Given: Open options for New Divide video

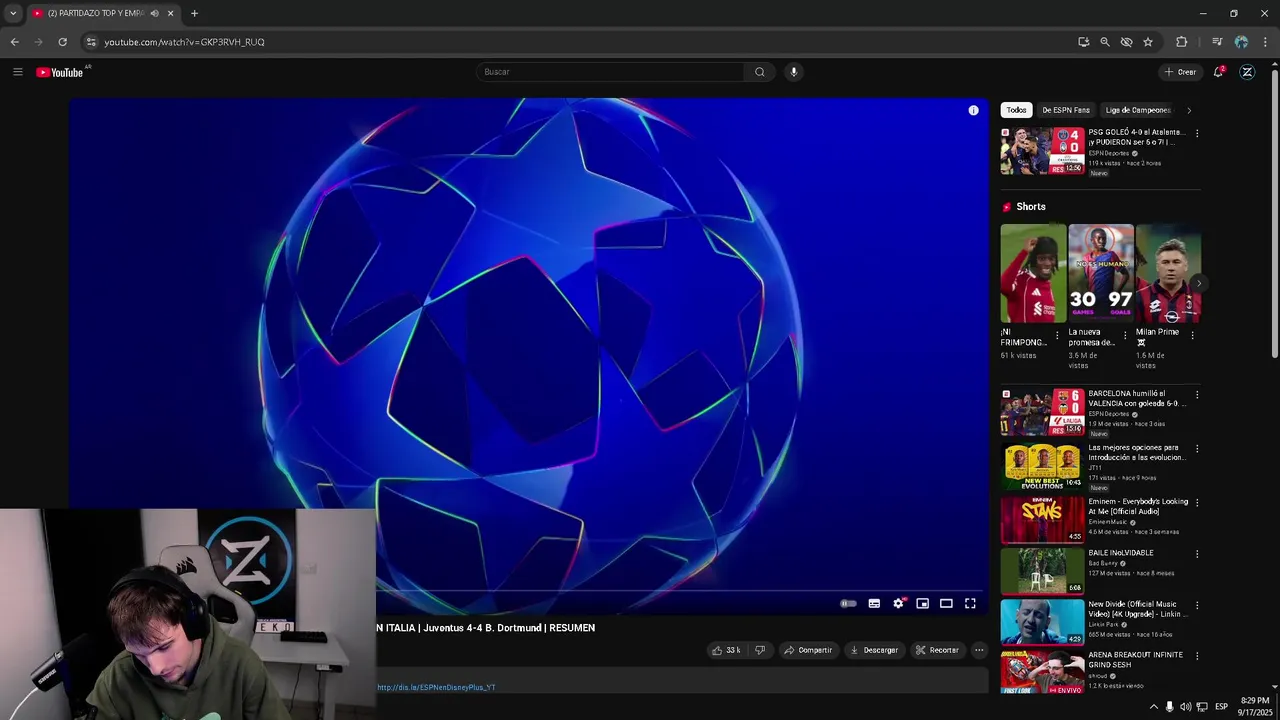Looking at the screenshot, I should pyautogui.click(x=1197, y=605).
